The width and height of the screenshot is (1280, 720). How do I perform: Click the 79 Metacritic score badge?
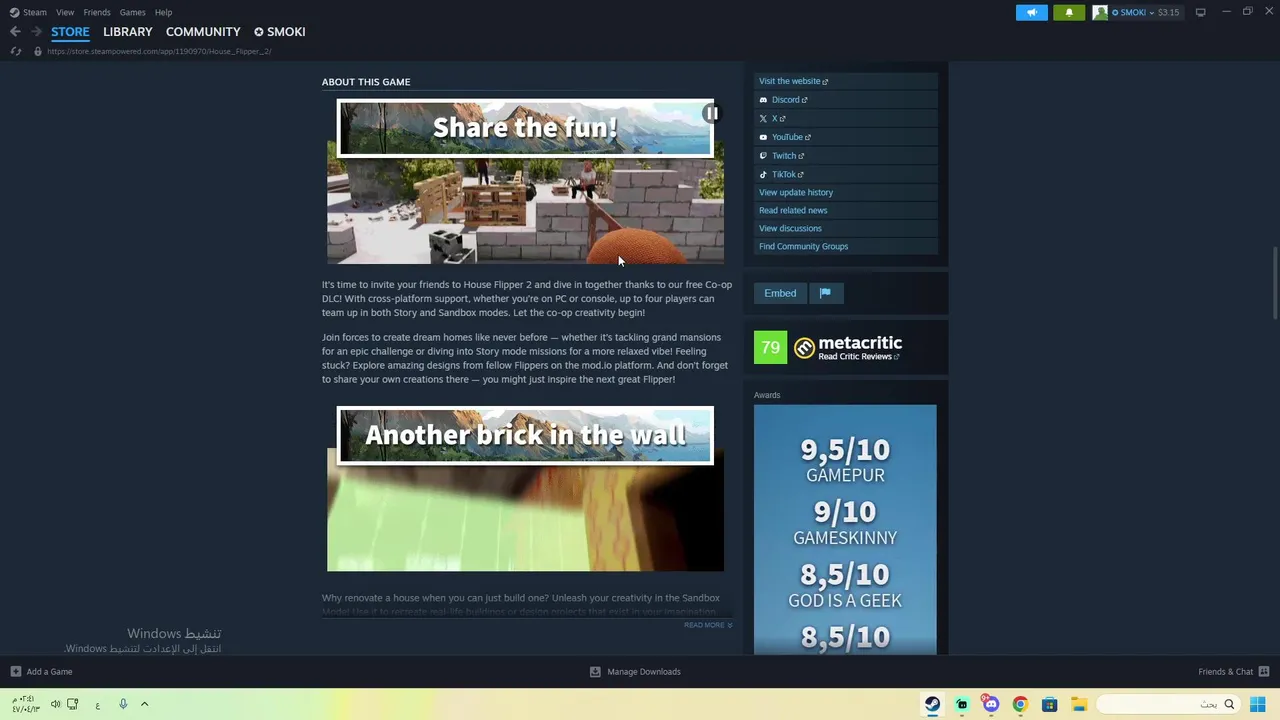click(x=770, y=347)
